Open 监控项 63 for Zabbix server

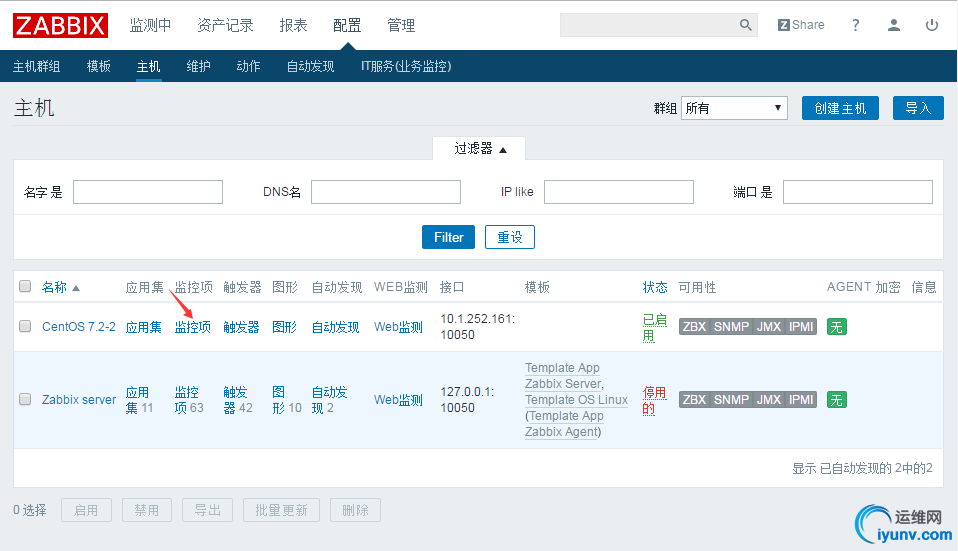pos(187,400)
